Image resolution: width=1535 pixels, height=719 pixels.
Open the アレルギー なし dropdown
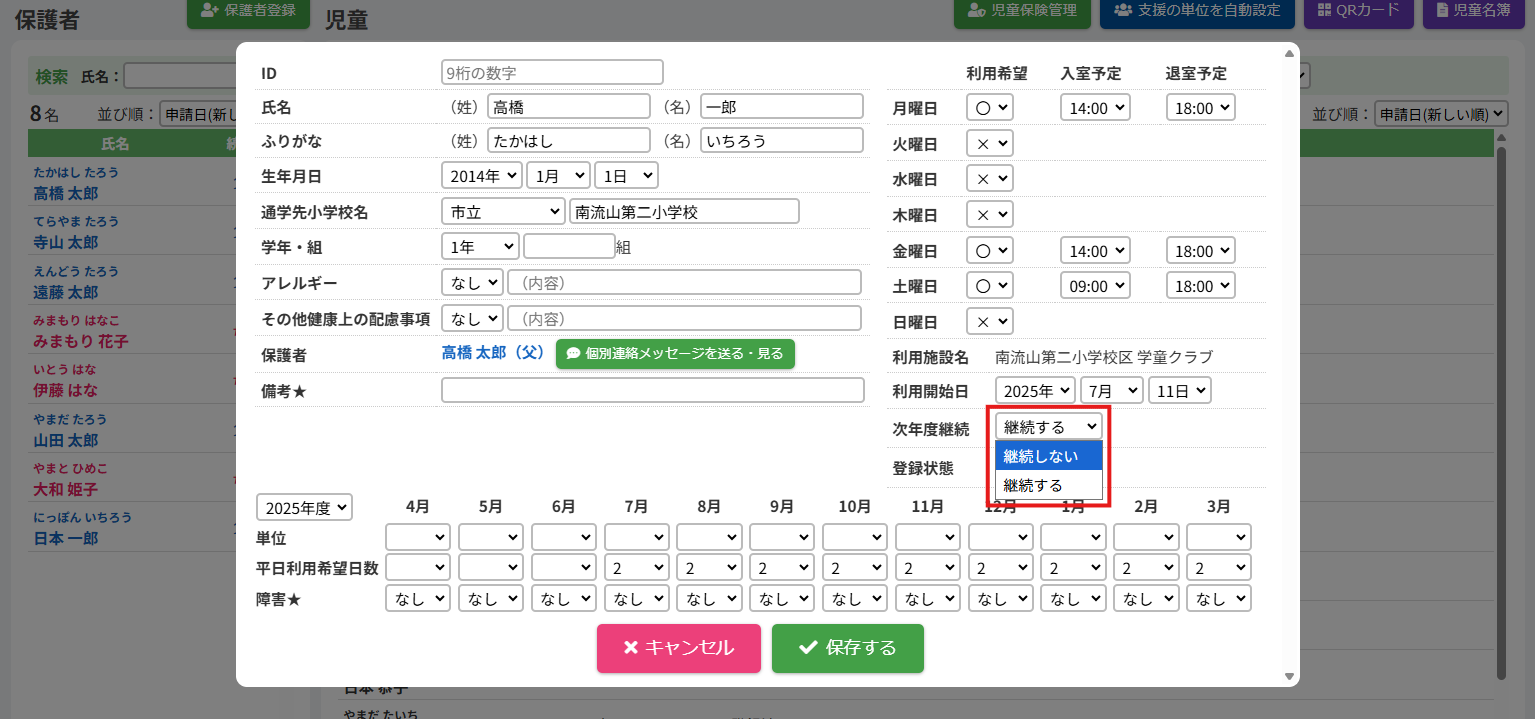pyautogui.click(x=471, y=283)
